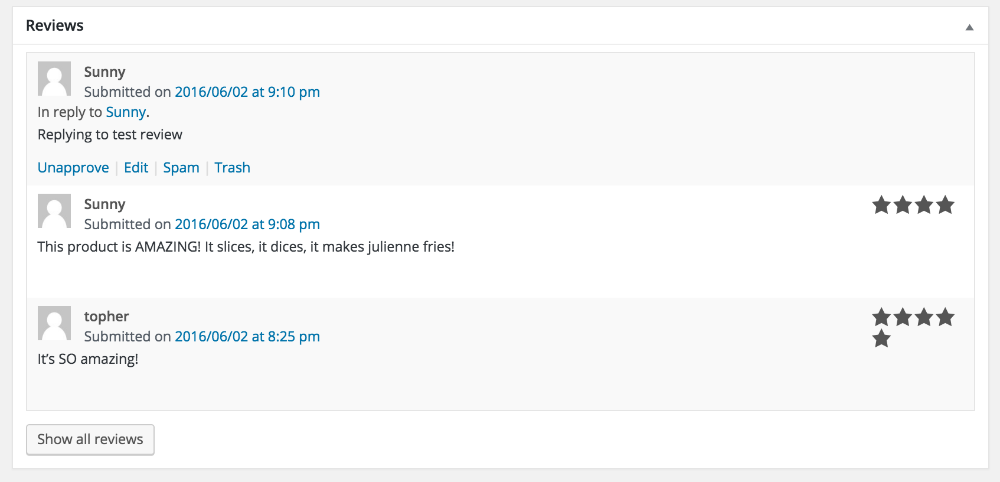This screenshot has height=482, width=1000.
Task: Follow the 'In reply to Sunny' link
Action: click(x=126, y=112)
